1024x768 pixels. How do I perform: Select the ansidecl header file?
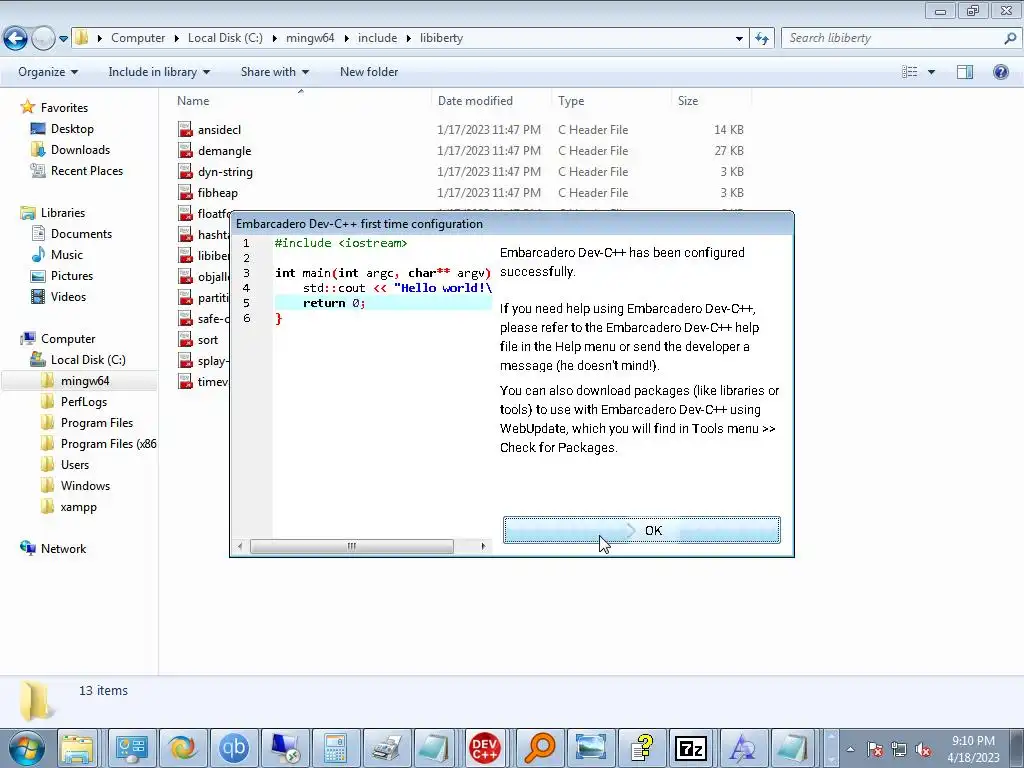click(x=219, y=130)
